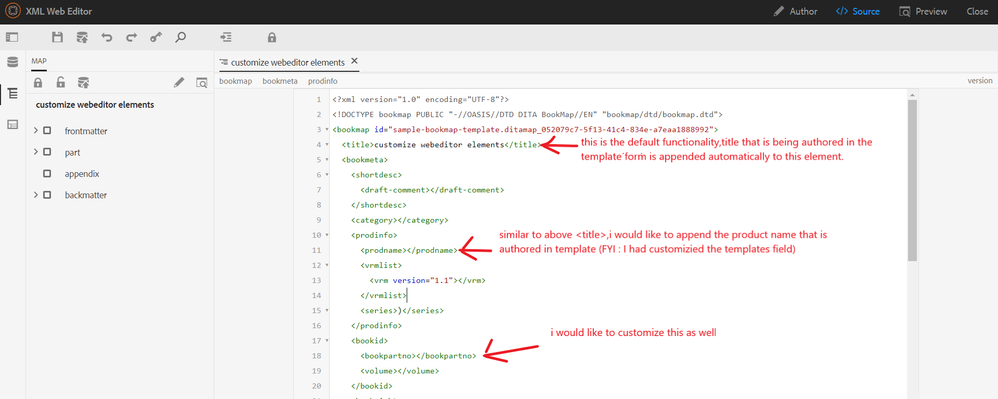Image resolution: width=998 pixels, height=399 pixels.
Task: Tick the backmatter checkbox
Action: coord(47,195)
